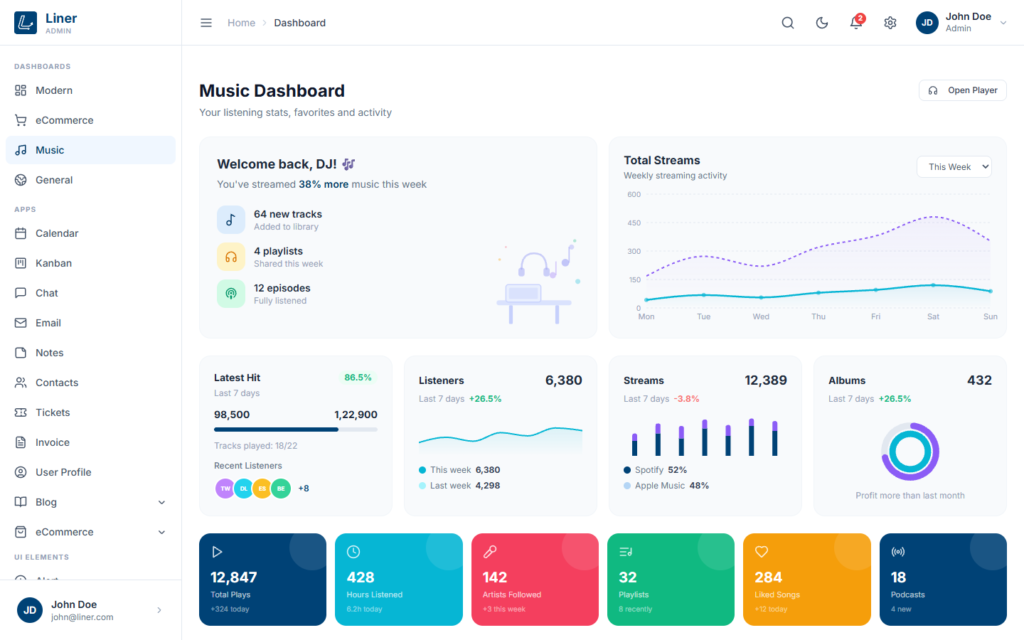Expand the Blog submenu chevron
The image size is (1024, 640).
click(161, 502)
